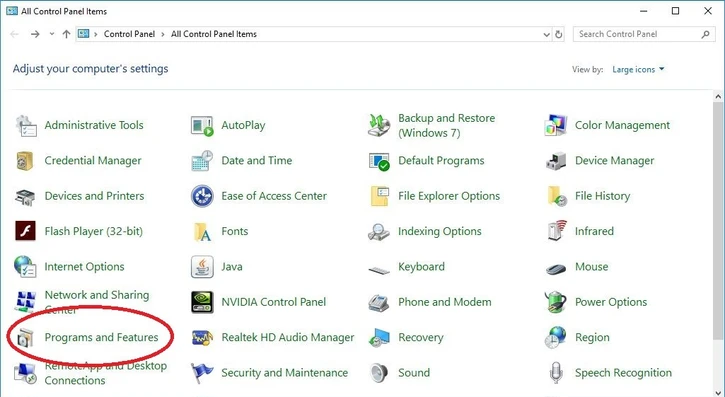Open the View by Large icons dropdown
Screen dimensions: 725x397
[638, 69]
